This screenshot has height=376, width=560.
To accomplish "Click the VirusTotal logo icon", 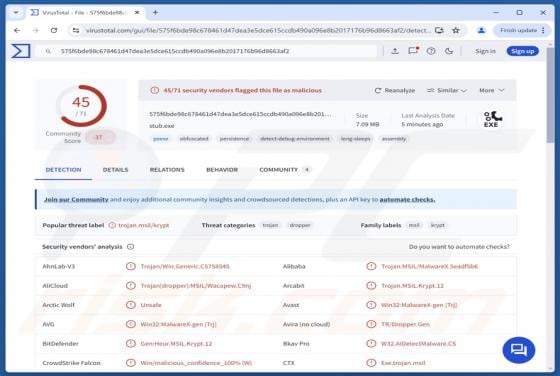I will click(21, 51).
